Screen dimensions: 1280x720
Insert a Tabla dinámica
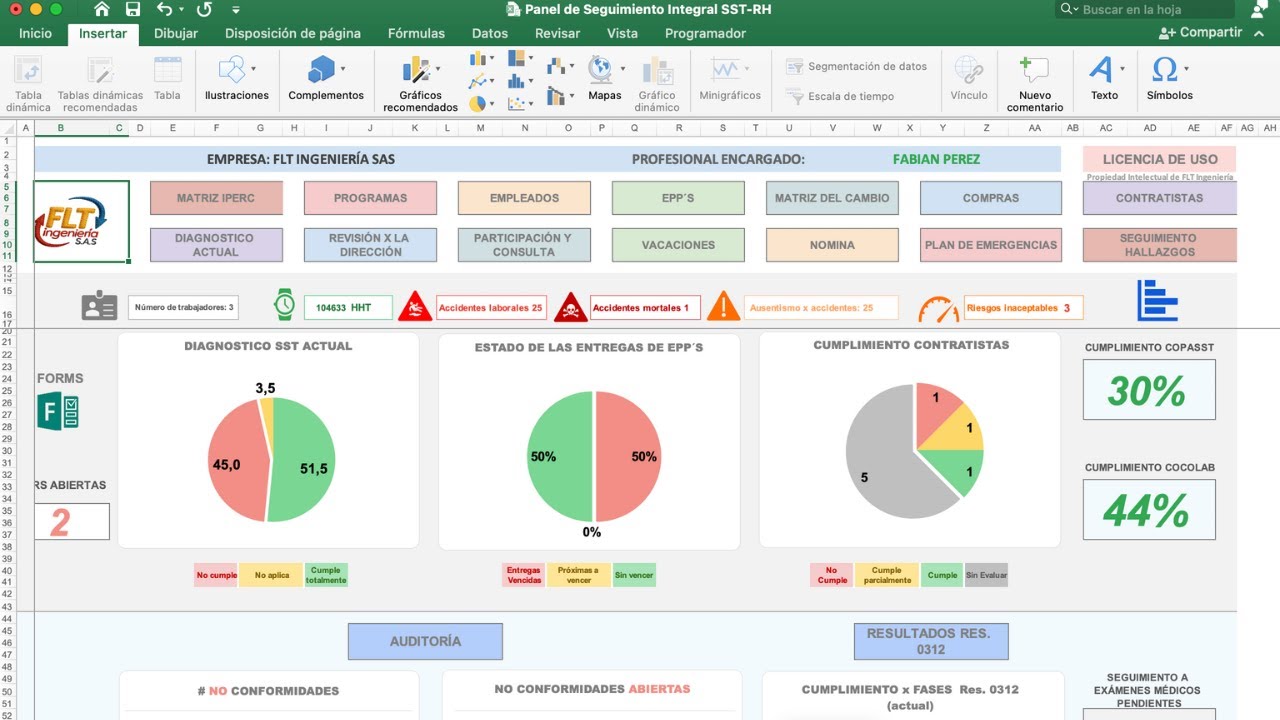pyautogui.click(x=28, y=83)
